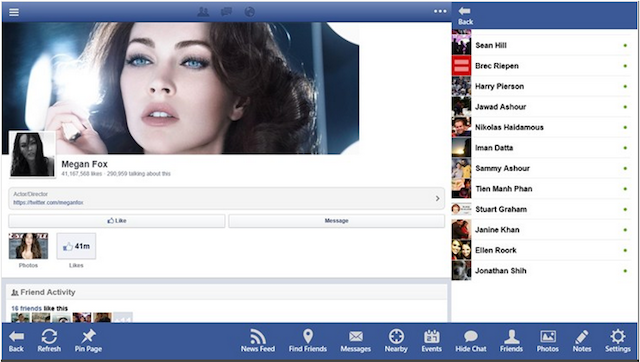Open the hamburger menu icon
This screenshot has width=640, height=362.
coord(14,12)
